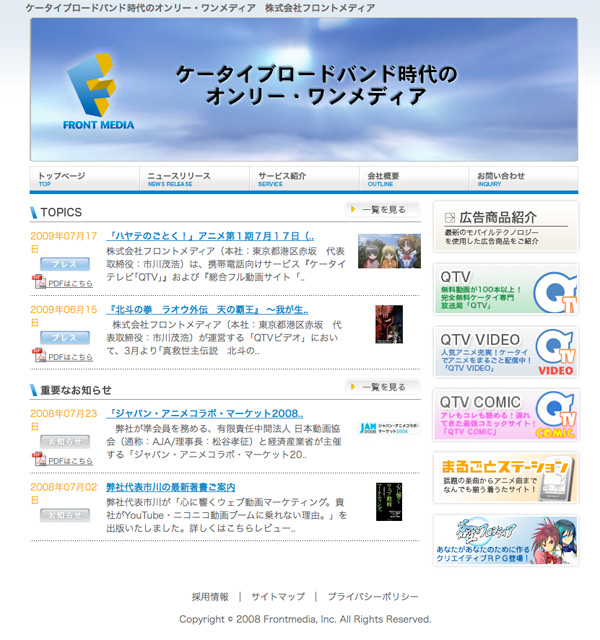Open PDF icon for the 2009年06月15日 topic
Screen dimensions: 600x640
[x=39, y=355]
